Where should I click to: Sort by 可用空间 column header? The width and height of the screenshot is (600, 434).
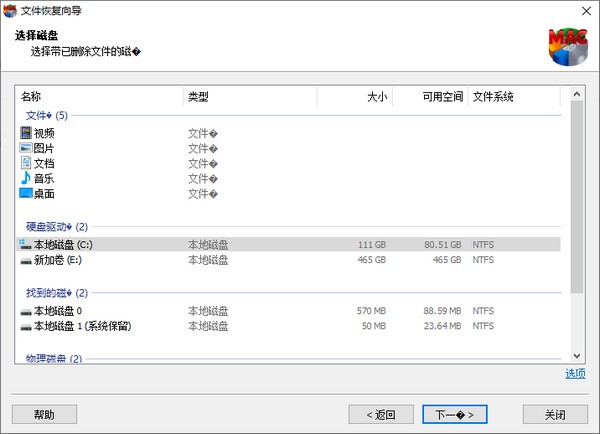tap(430, 97)
